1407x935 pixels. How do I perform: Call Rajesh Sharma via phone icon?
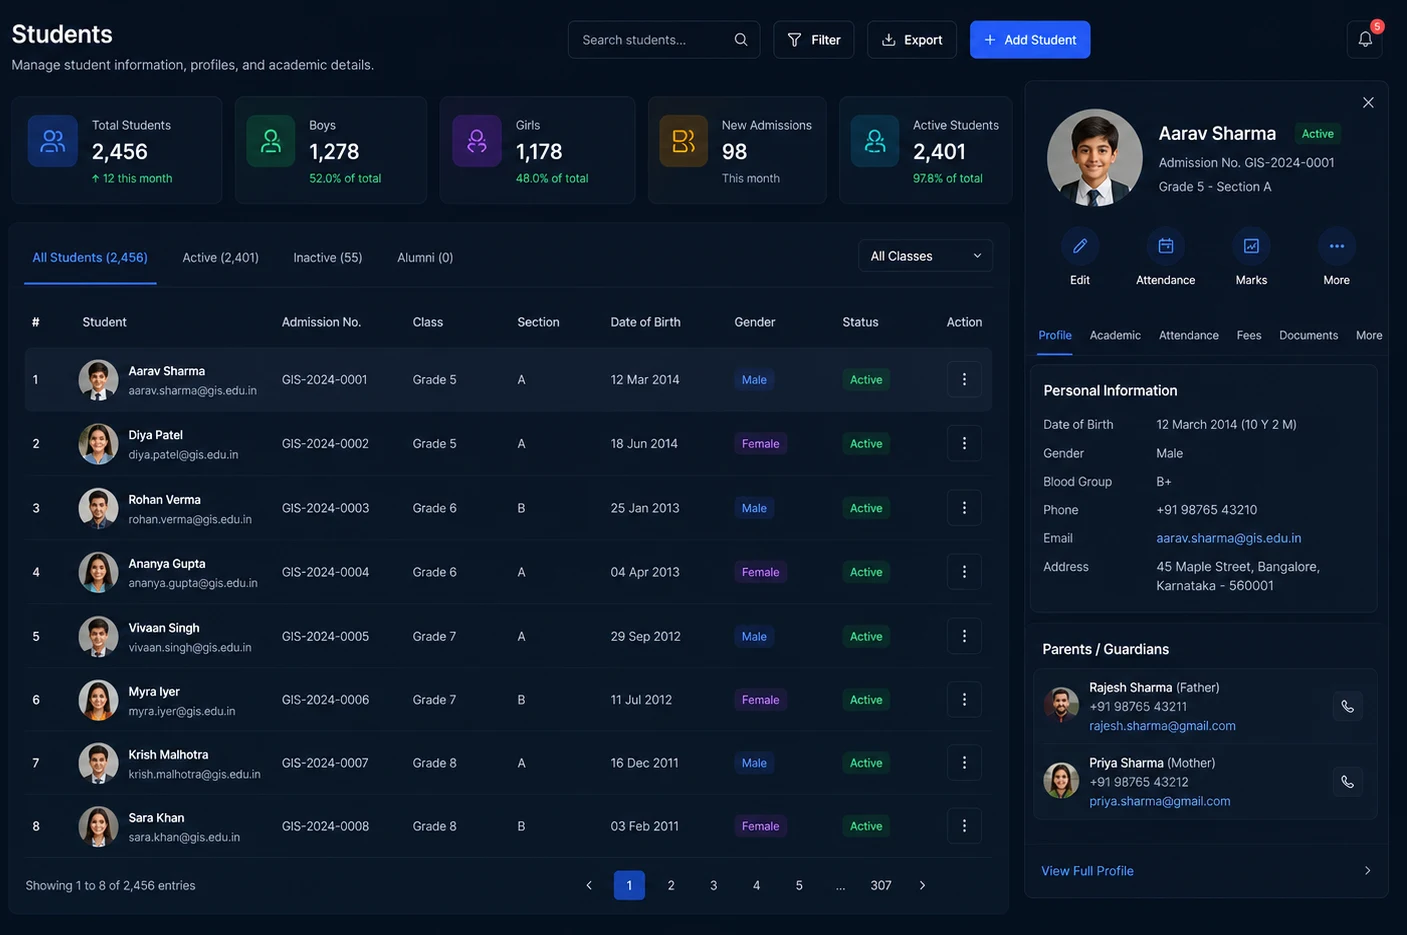1348,707
